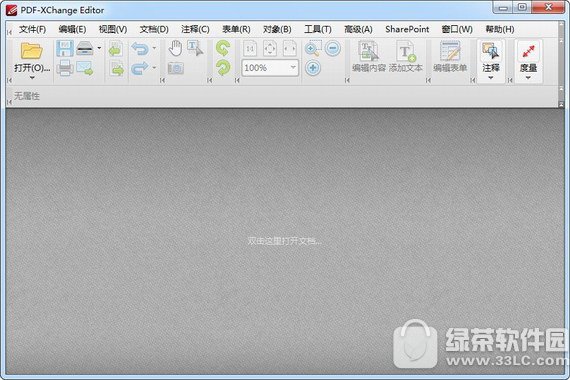This screenshot has width=570, height=380.
Task: Open the 文档(D) menu
Action: click(154, 29)
